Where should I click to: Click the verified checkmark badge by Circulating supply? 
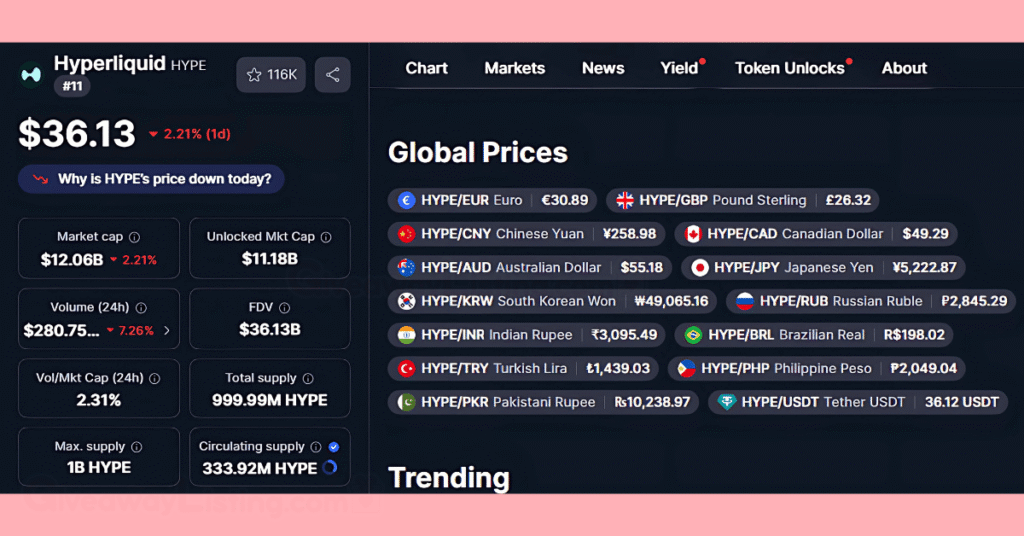[x=334, y=447]
